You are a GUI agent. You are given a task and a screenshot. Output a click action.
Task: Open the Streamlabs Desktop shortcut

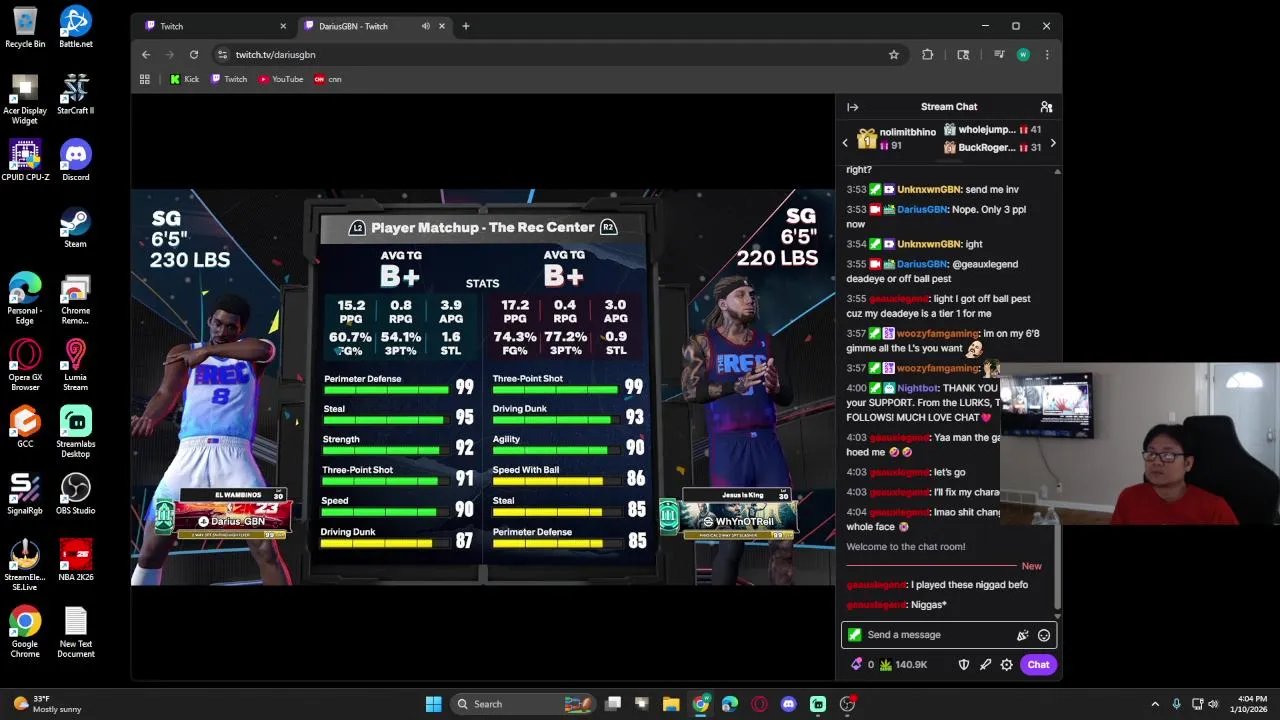pos(76,432)
